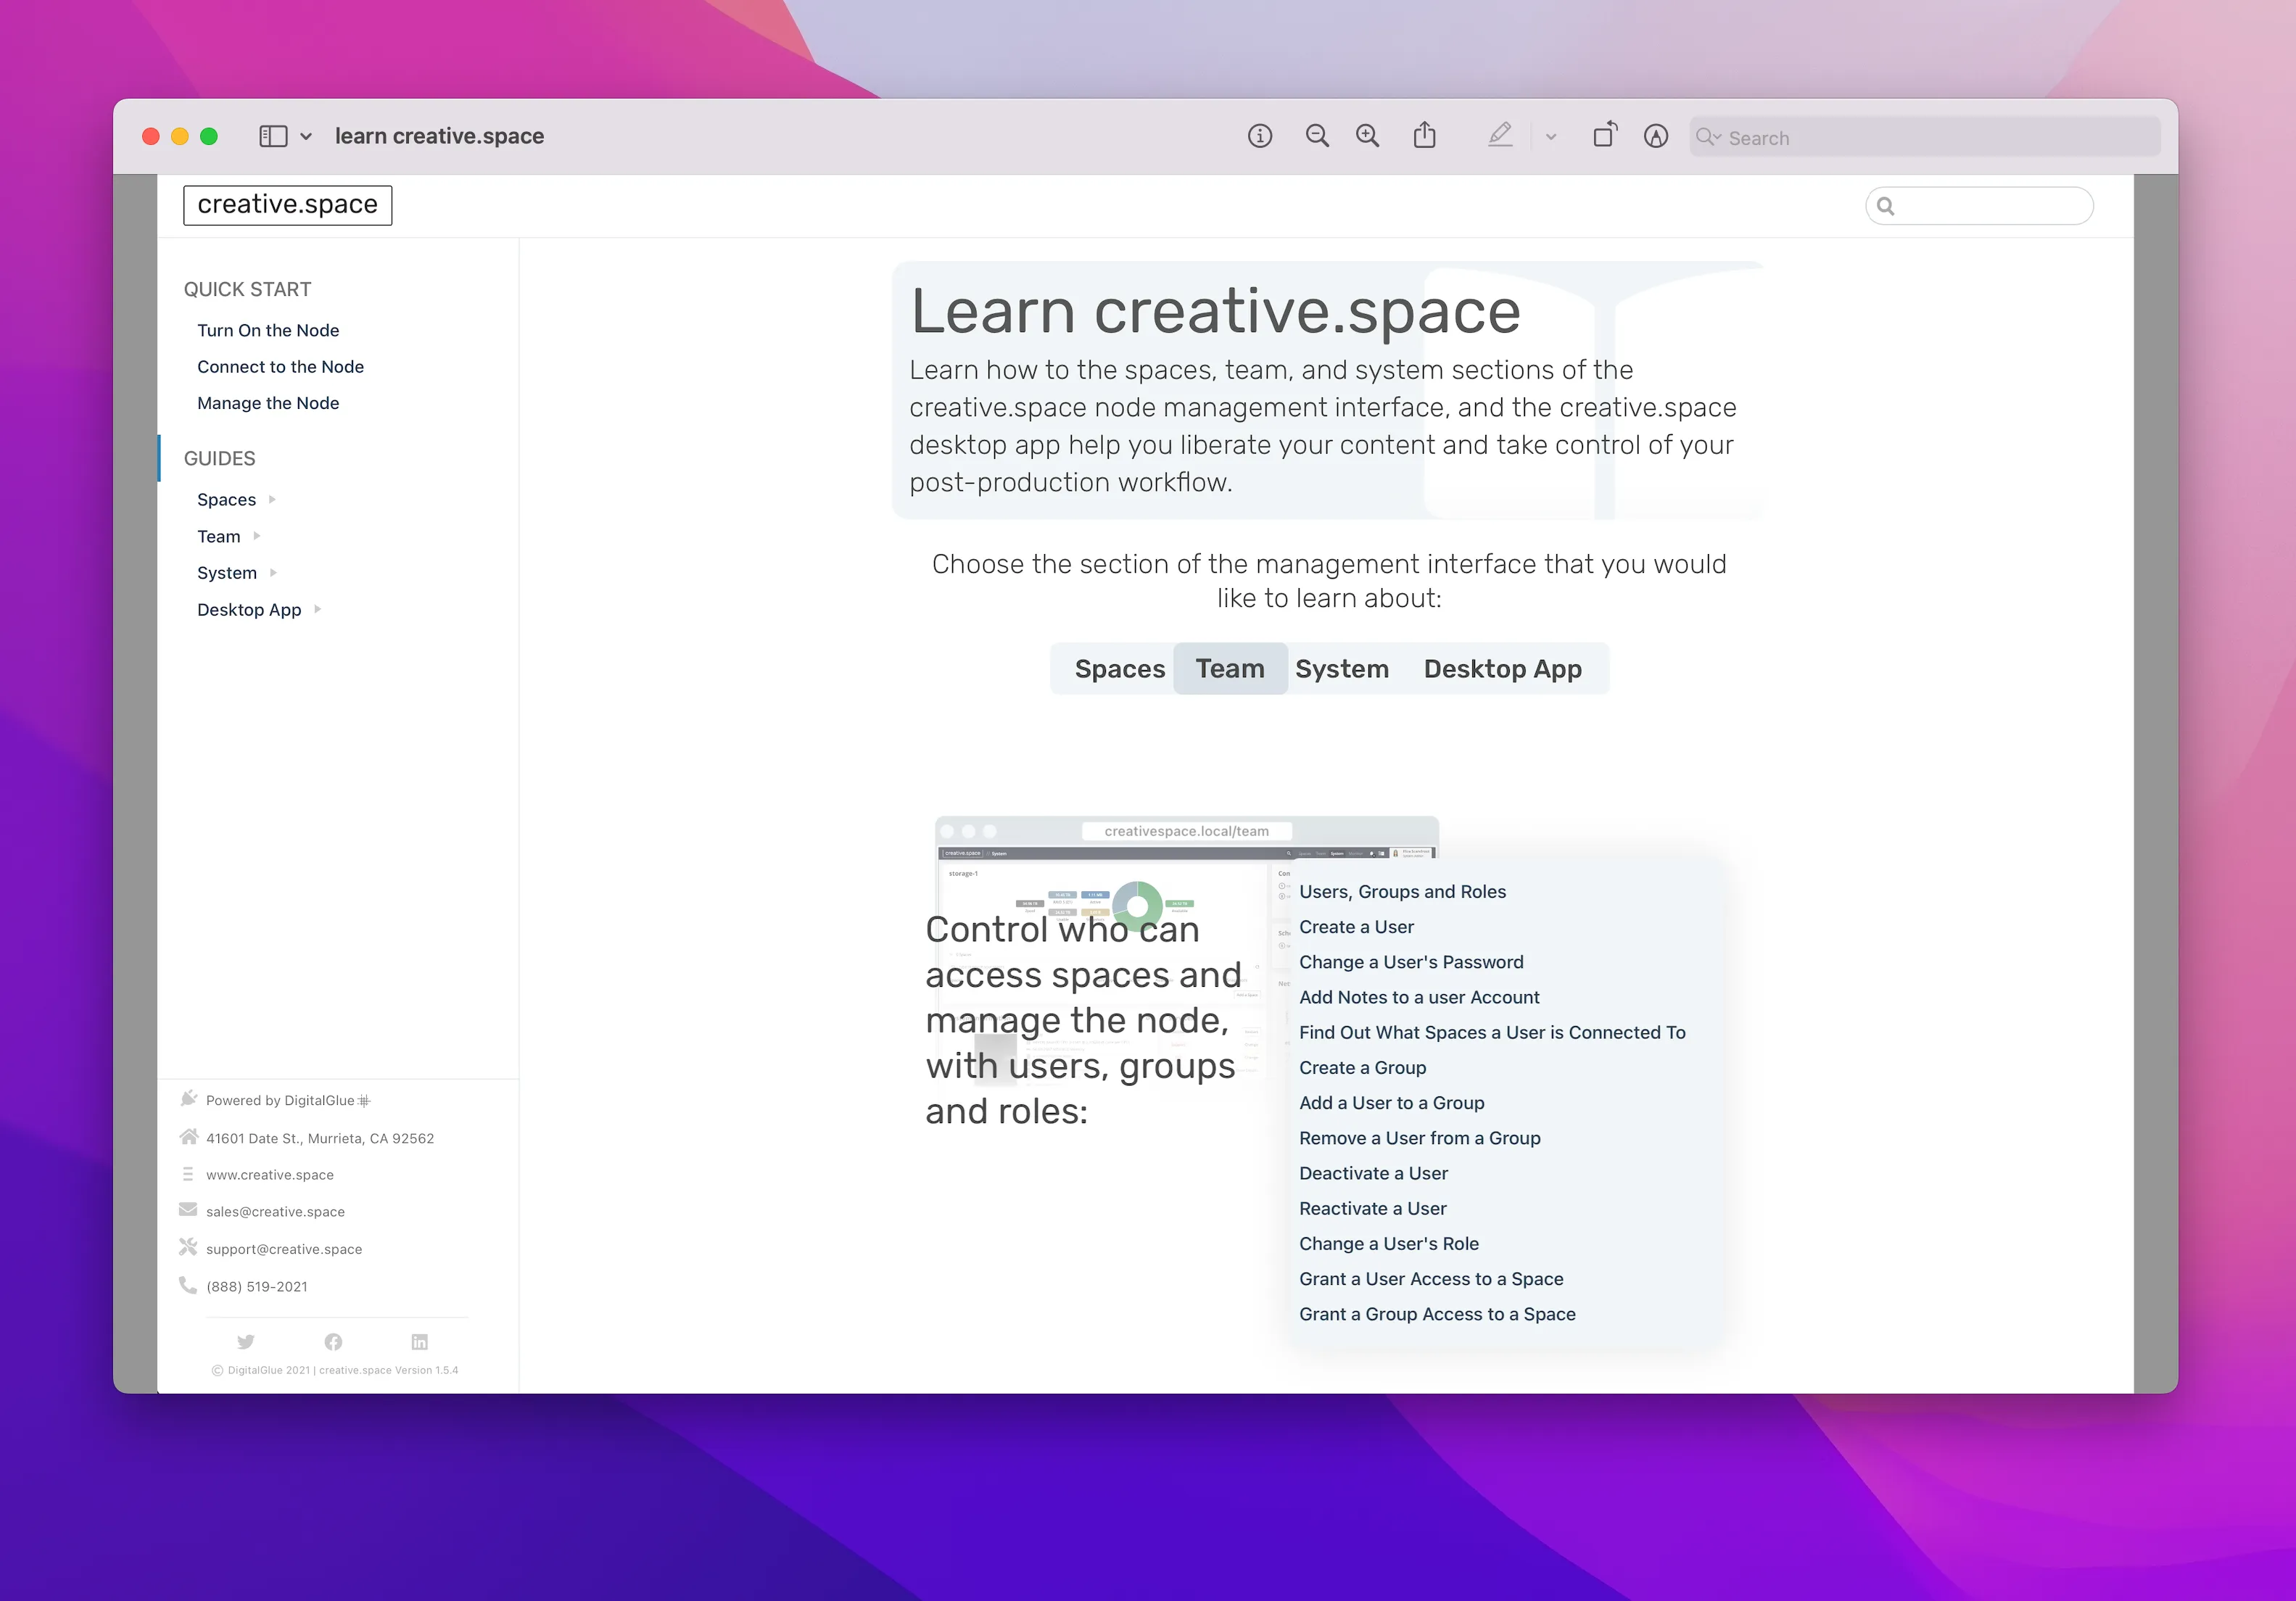Screen dimensions: 2296x1601
Task: Open Spaces in the sidebar guides
Action: point(226,500)
